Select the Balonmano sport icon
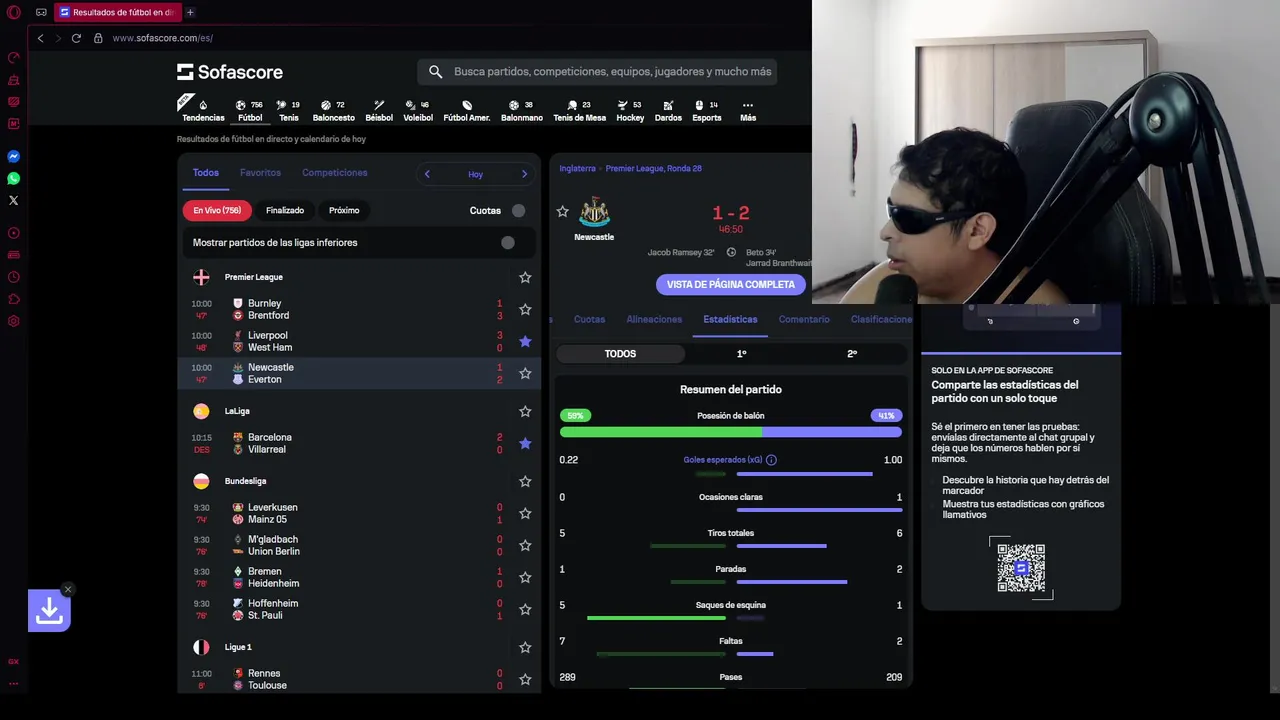The image size is (1280, 720). coord(522,110)
